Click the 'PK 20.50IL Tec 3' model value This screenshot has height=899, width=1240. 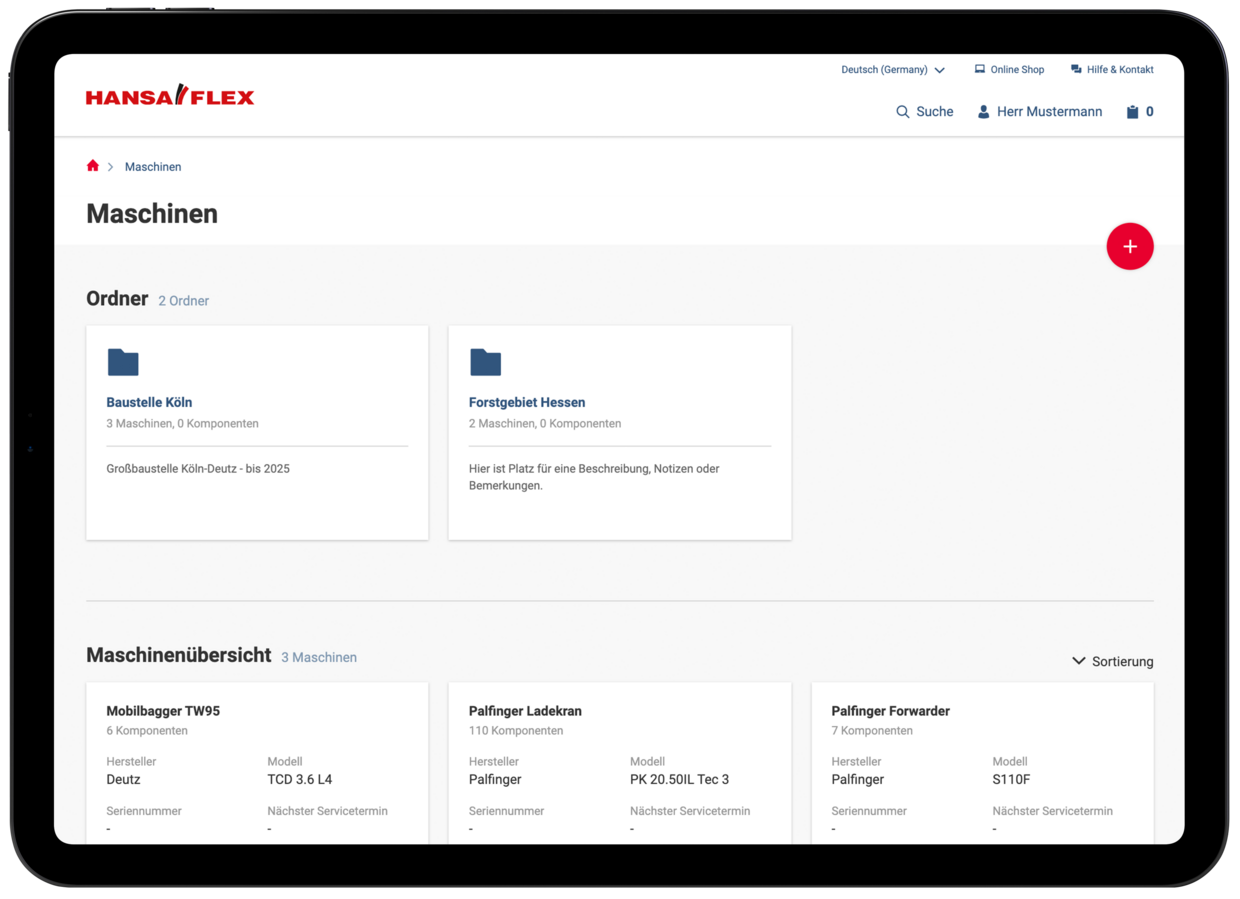click(x=680, y=780)
